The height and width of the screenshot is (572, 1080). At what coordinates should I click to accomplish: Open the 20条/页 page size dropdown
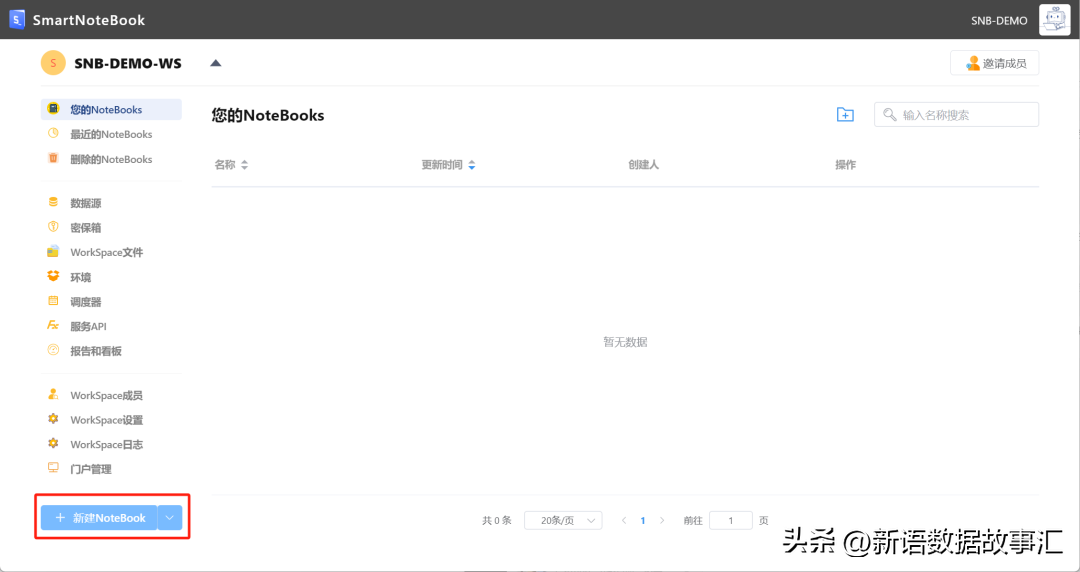pos(563,520)
